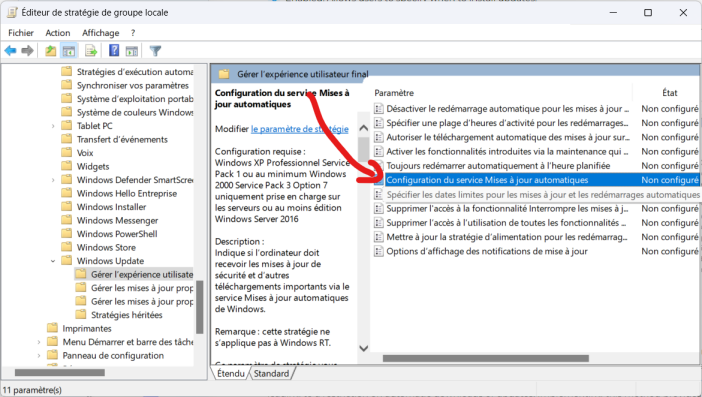Click the policy icon beside Spécifier une plage d'heures

click(x=379, y=123)
